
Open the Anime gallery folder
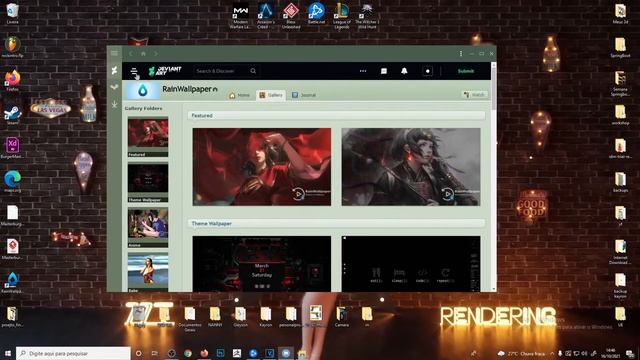click(x=148, y=227)
